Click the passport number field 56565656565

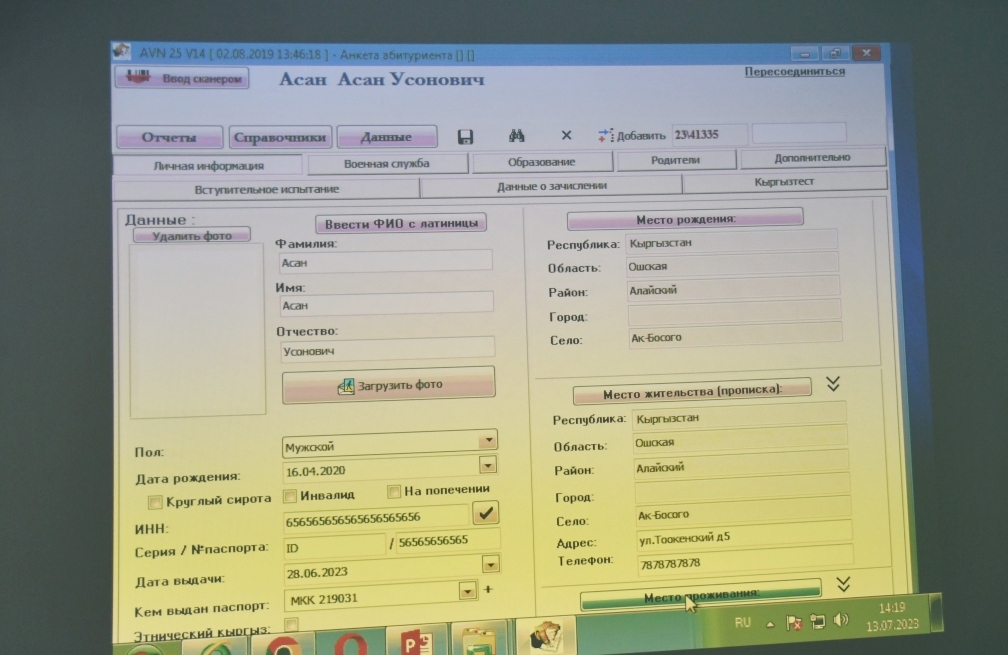tap(447, 541)
